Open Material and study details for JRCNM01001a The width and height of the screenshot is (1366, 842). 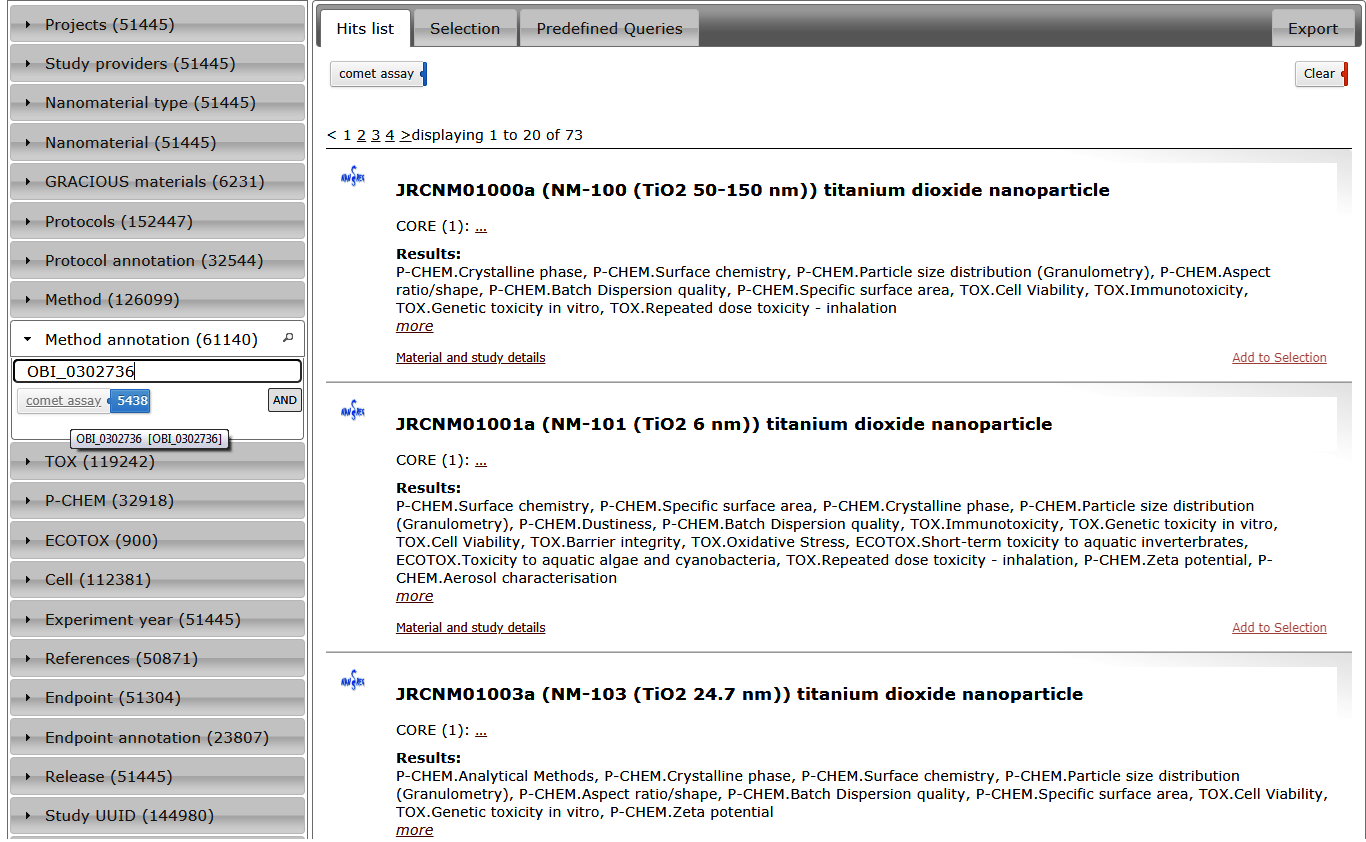tap(470, 628)
